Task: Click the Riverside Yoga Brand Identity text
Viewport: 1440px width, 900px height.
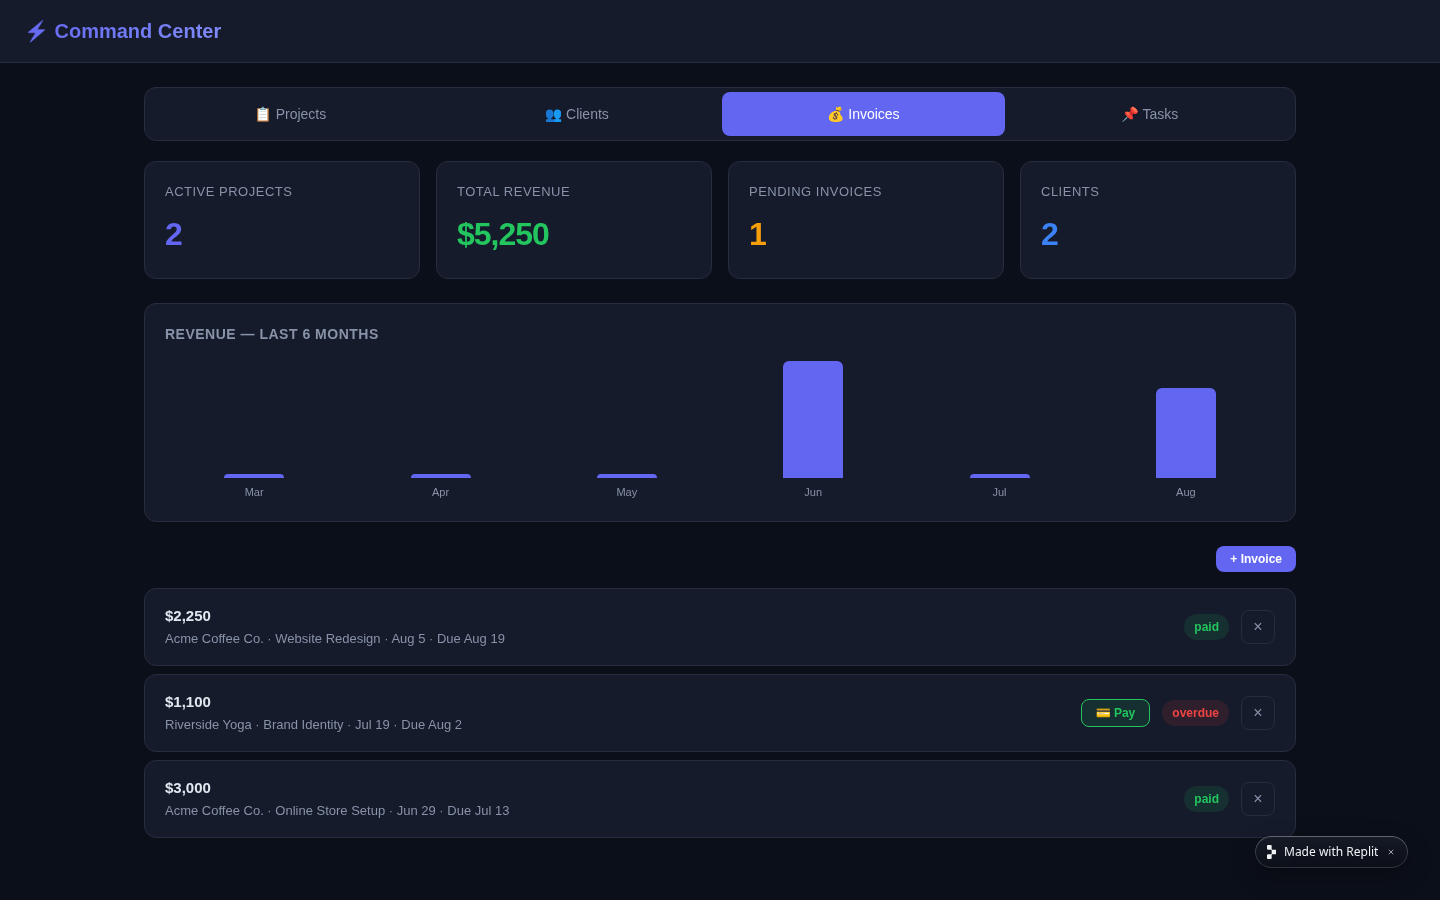Action: coord(313,725)
